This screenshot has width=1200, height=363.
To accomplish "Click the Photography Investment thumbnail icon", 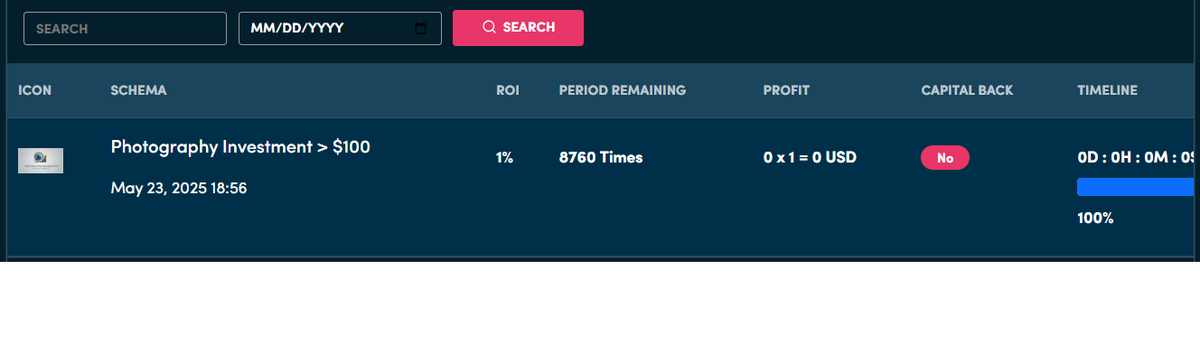I will click(x=41, y=160).
